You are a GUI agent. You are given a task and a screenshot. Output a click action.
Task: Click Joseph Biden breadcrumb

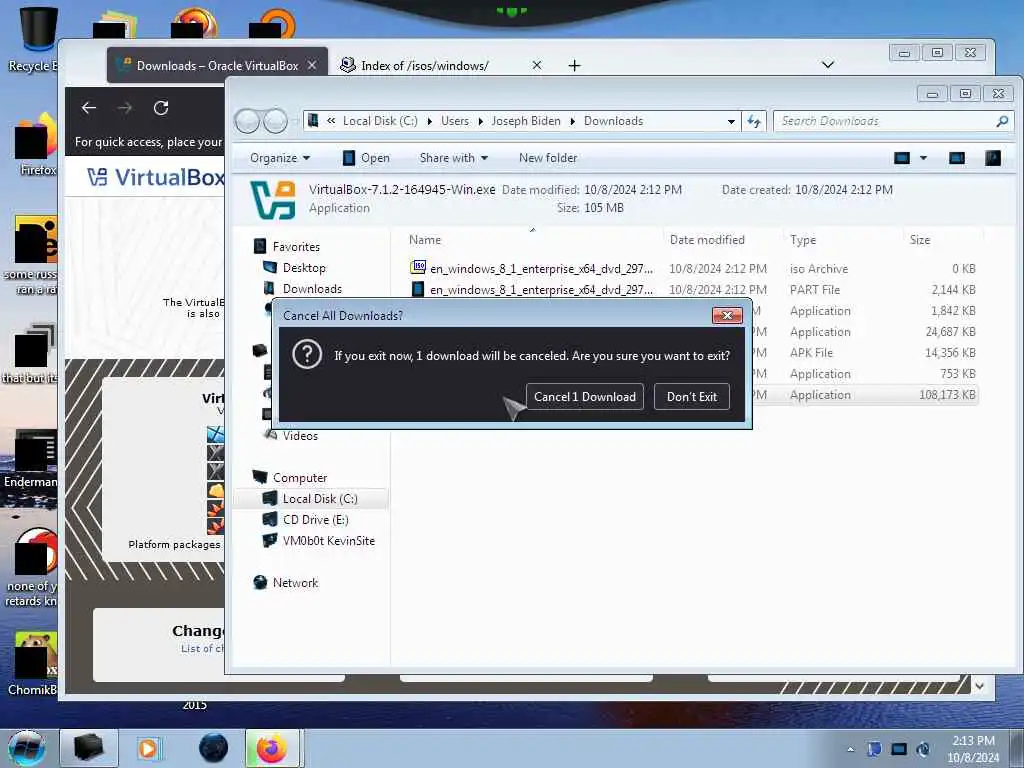tap(526, 121)
